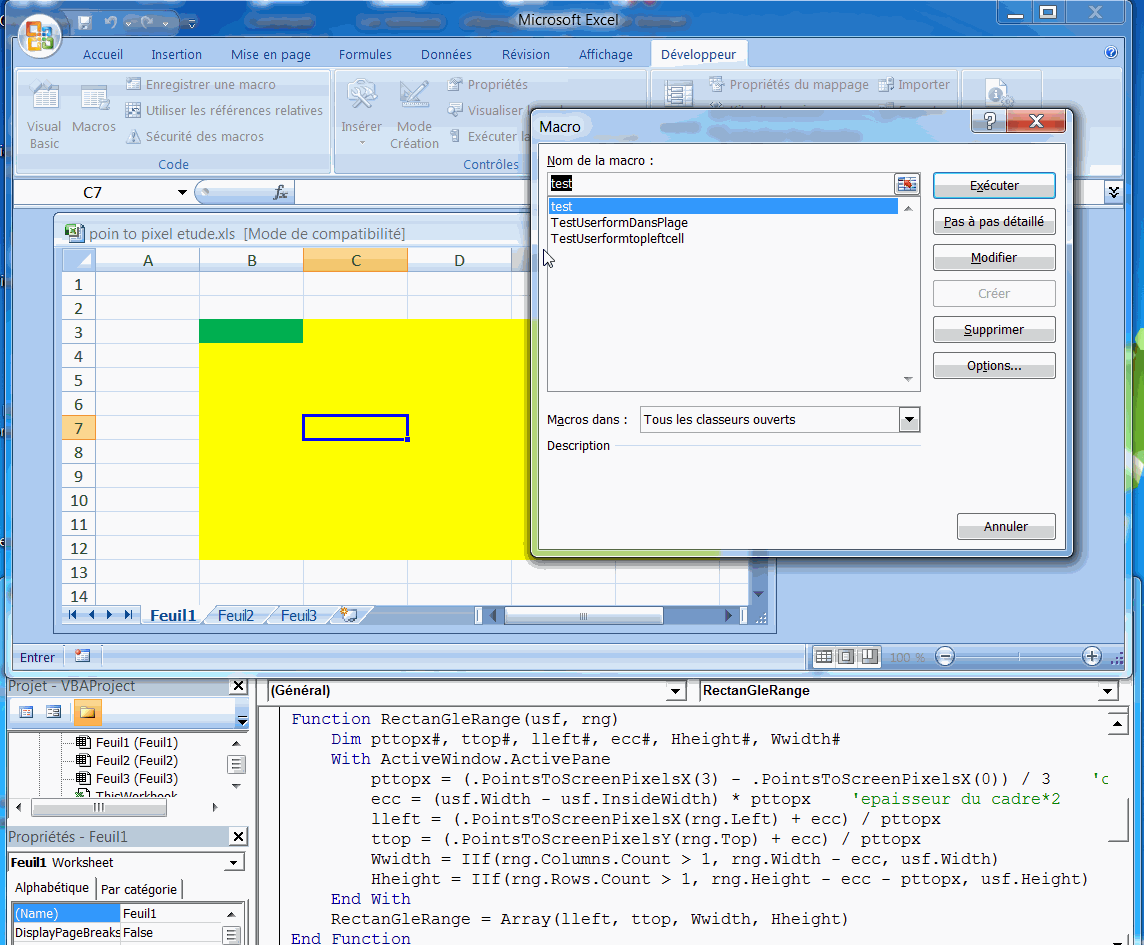This screenshot has height=945, width=1144.
Task: Switch to the Accueil ribbon tab
Action: tap(103, 55)
